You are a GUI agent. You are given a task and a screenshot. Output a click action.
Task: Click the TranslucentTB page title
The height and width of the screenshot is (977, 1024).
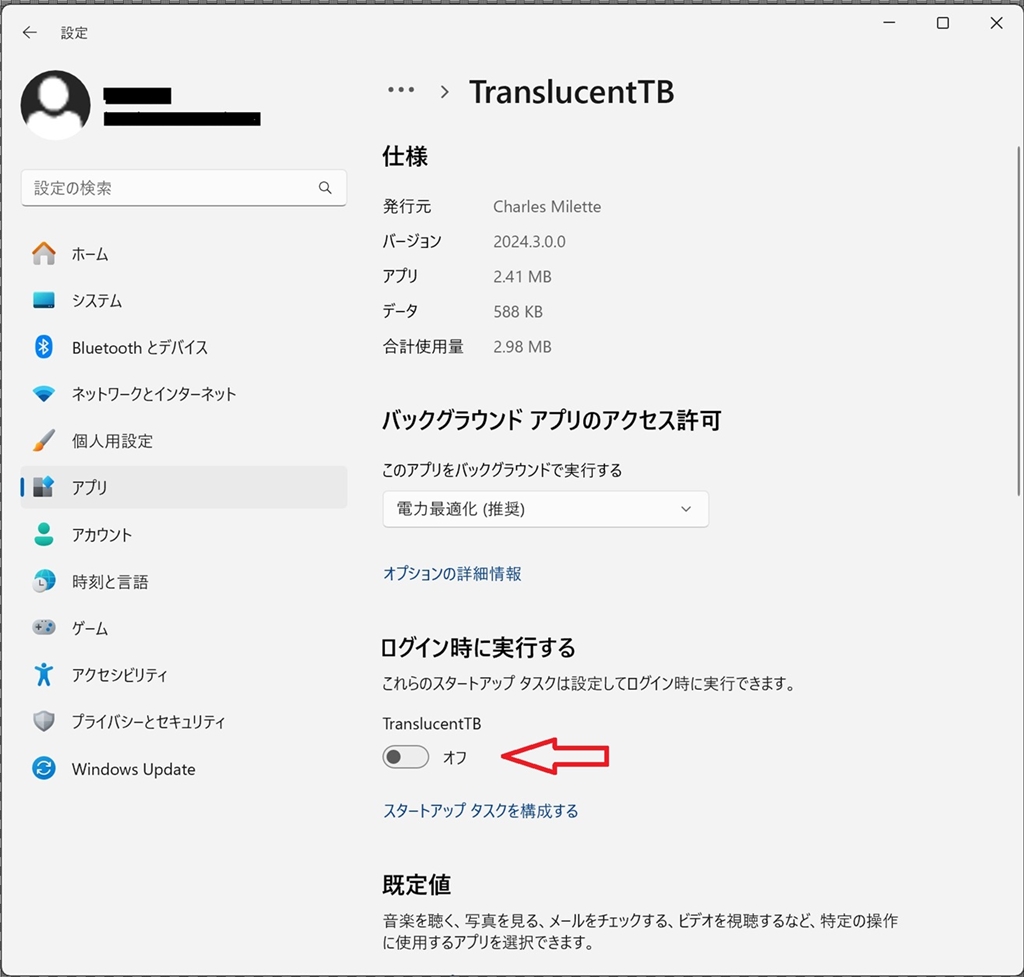click(x=571, y=91)
